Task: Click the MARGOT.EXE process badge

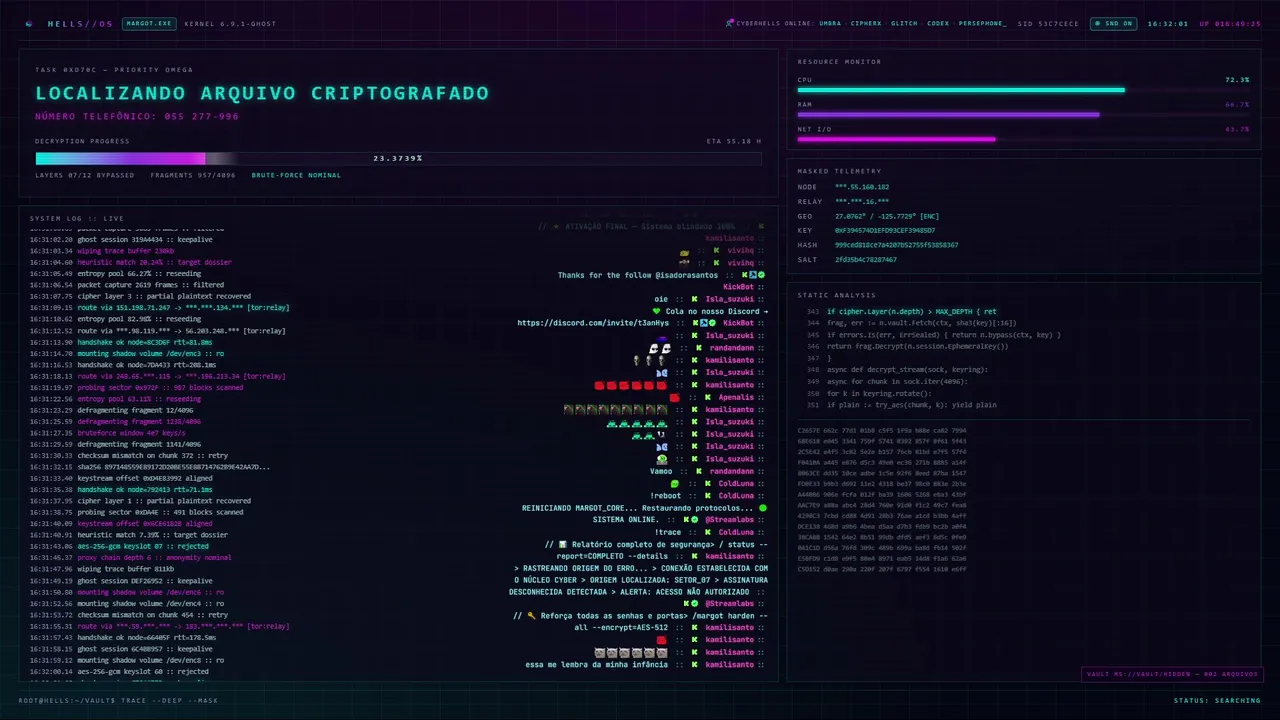Action: point(147,23)
